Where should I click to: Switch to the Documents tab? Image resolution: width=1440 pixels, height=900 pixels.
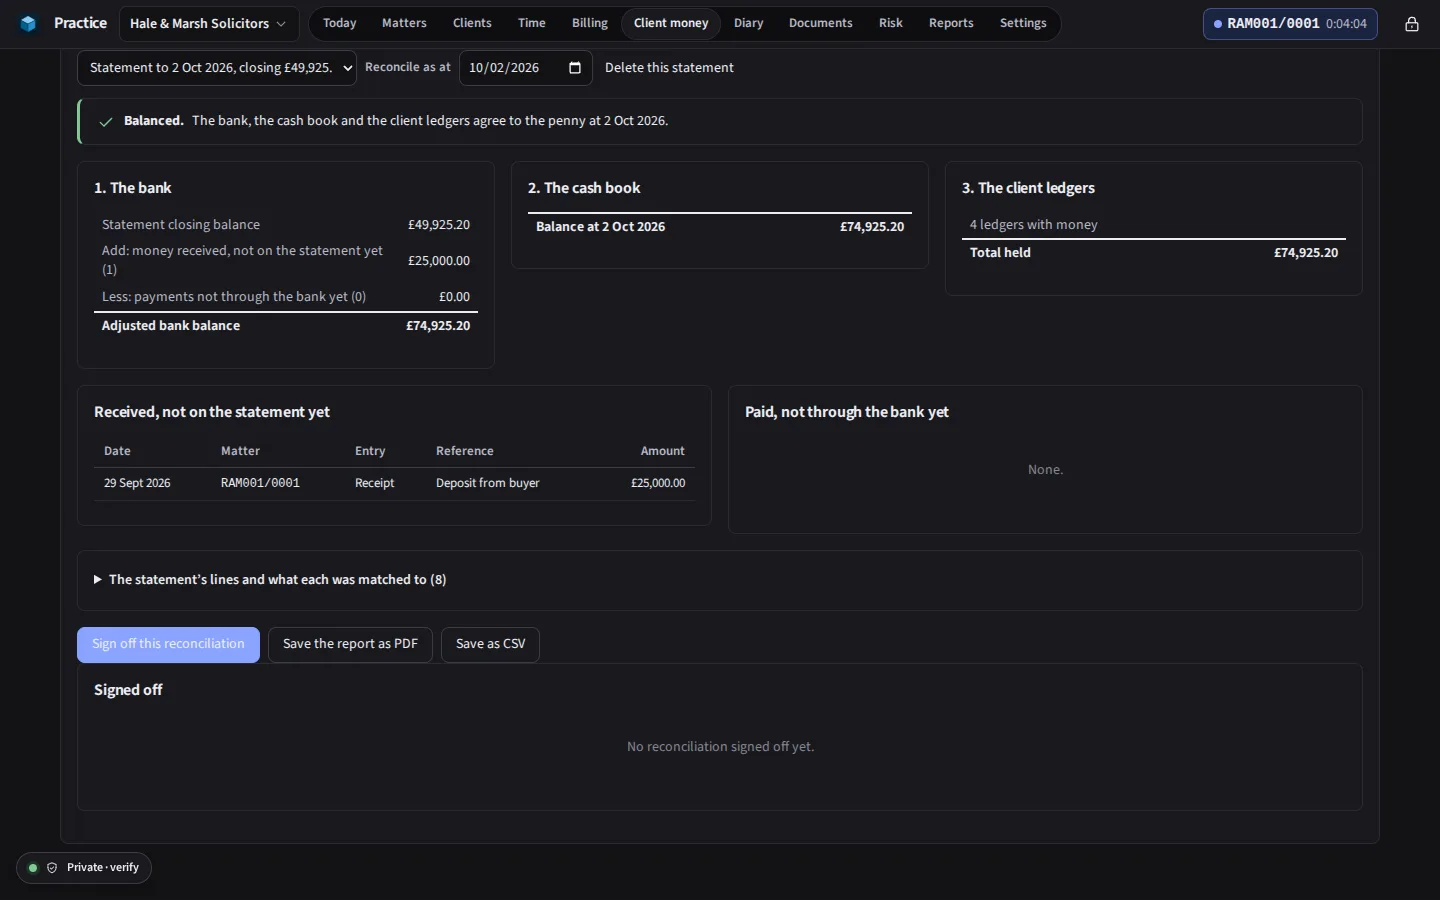coord(821,23)
